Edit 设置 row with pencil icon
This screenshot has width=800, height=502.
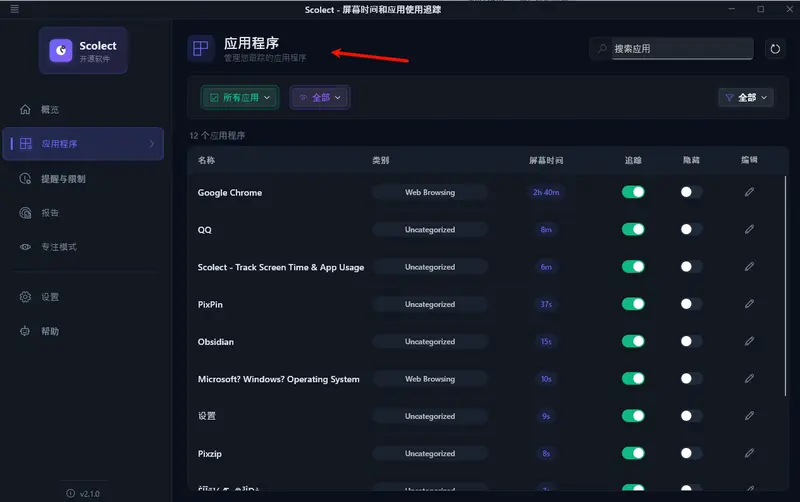(749, 415)
